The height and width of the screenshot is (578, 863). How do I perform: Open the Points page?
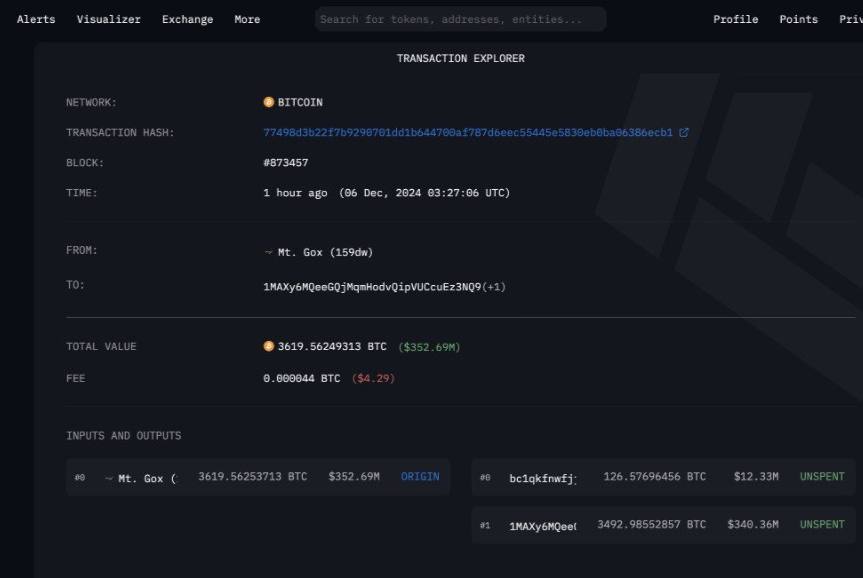click(x=798, y=19)
